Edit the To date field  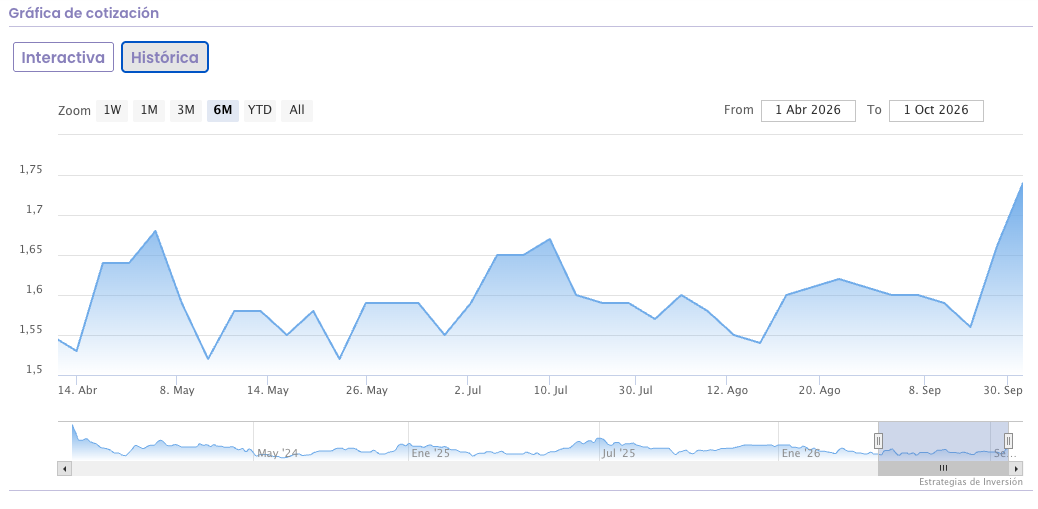pos(936,111)
